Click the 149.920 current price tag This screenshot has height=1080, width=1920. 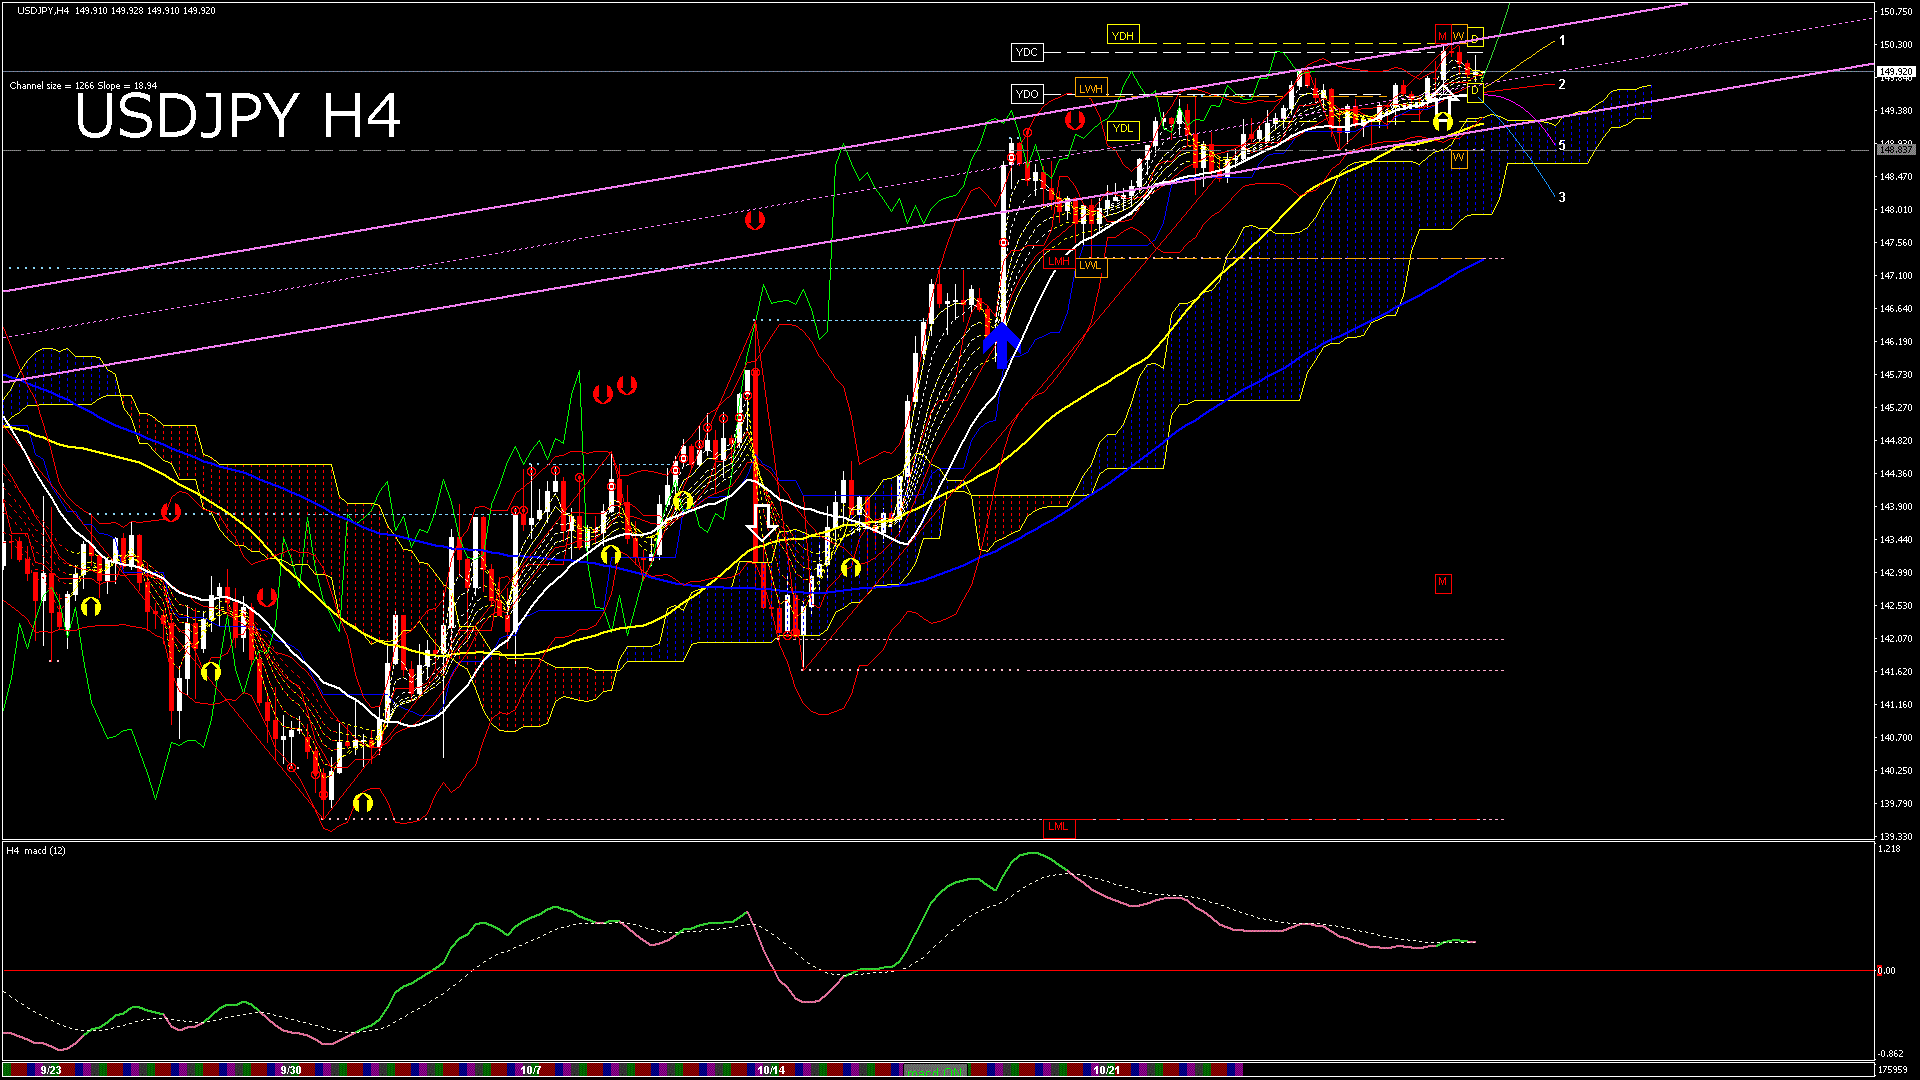click(x=1895, y=72)
